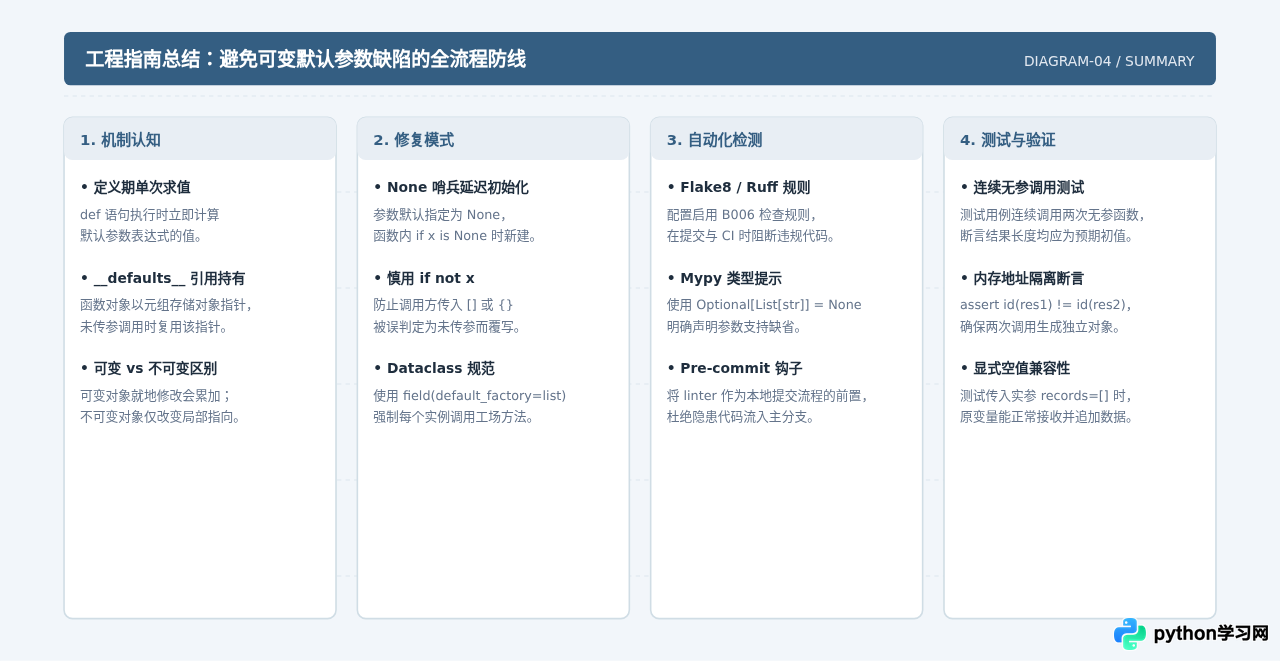Click the line 默认参数表达式的值。
Screen dimensions: 1280x662
(x=142, y=236)
